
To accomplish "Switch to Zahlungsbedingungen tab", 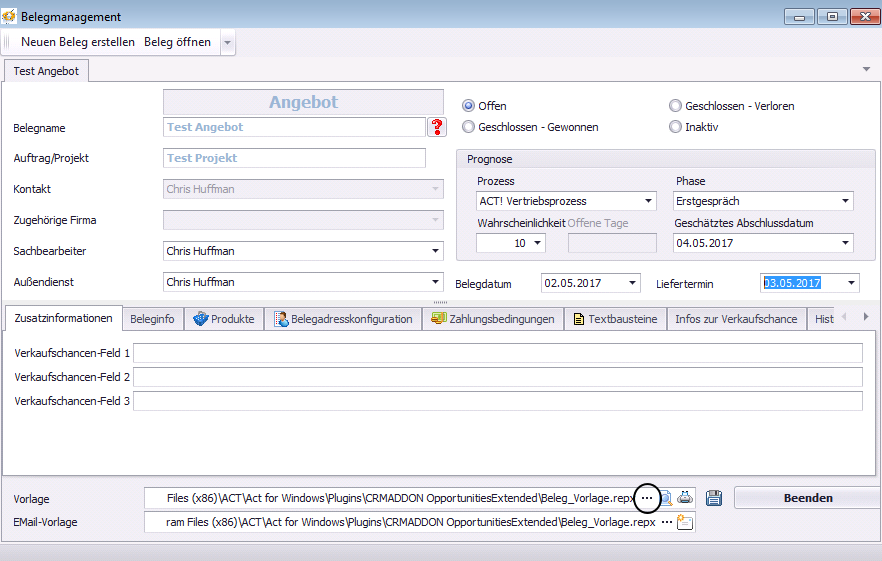I will point(493,319).
